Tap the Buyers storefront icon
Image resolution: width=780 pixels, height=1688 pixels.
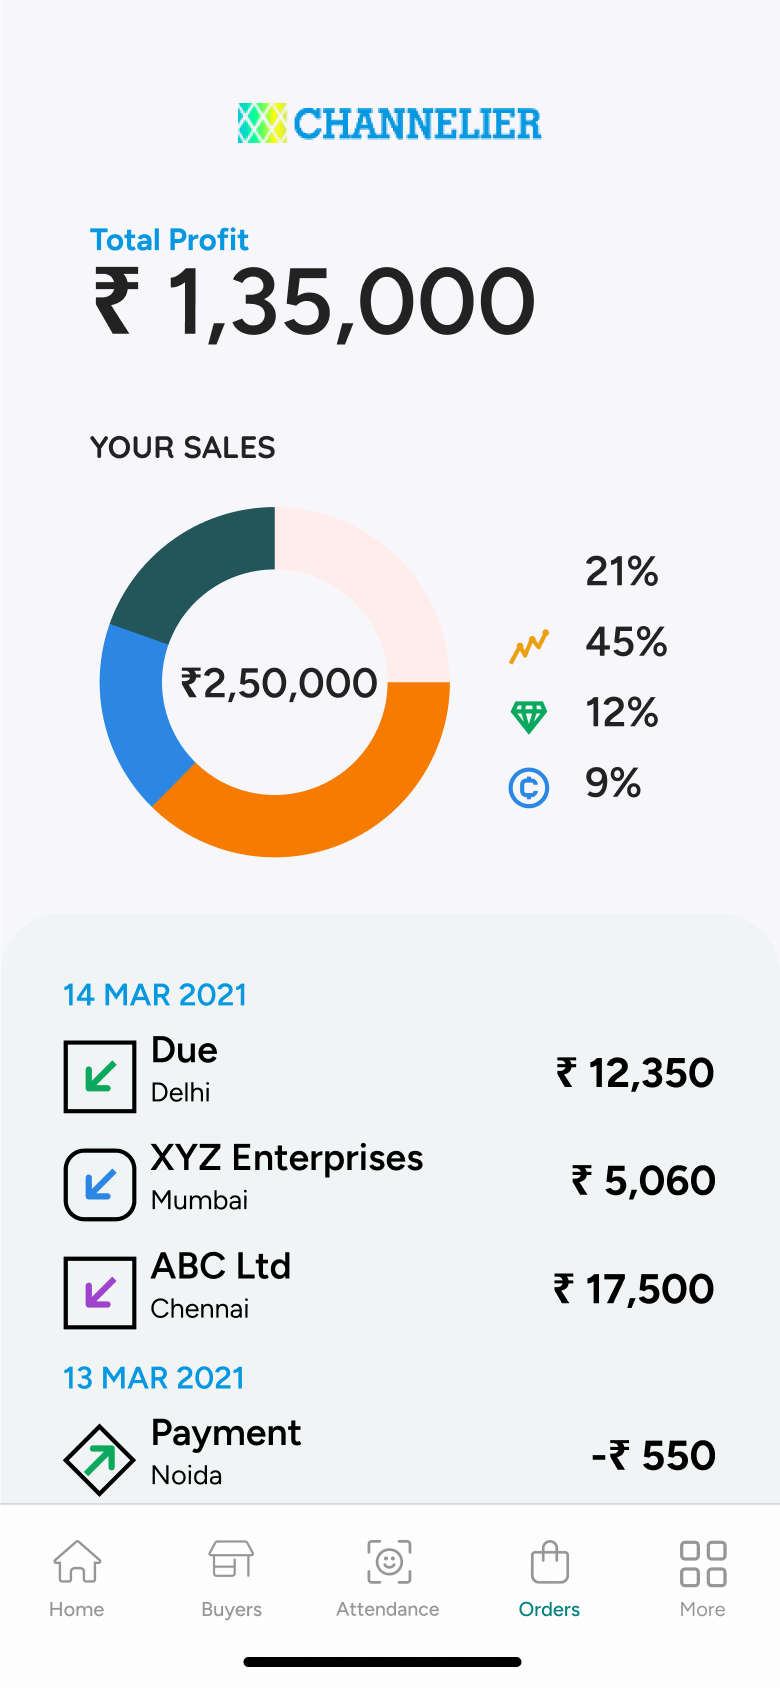tap(231, 1560)
